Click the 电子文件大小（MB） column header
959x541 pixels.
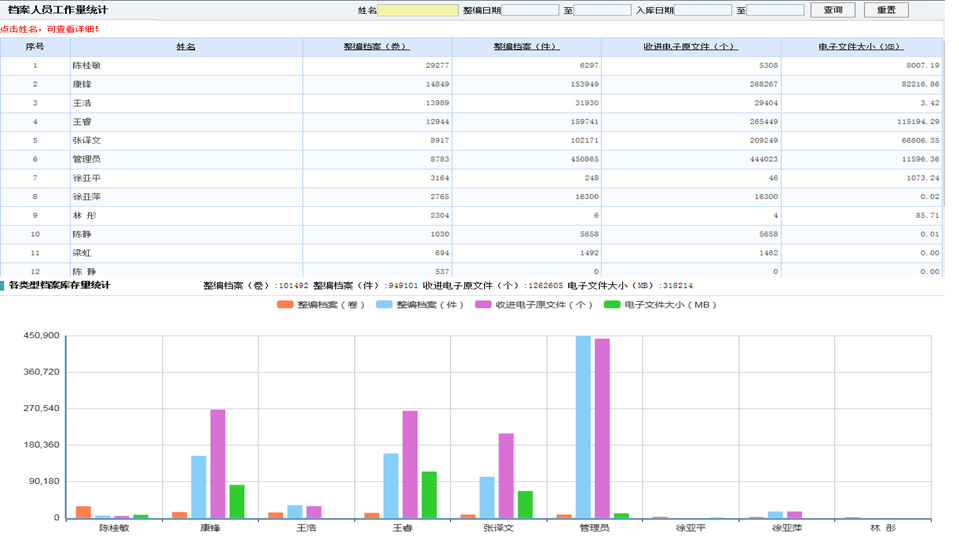(860, 47)
